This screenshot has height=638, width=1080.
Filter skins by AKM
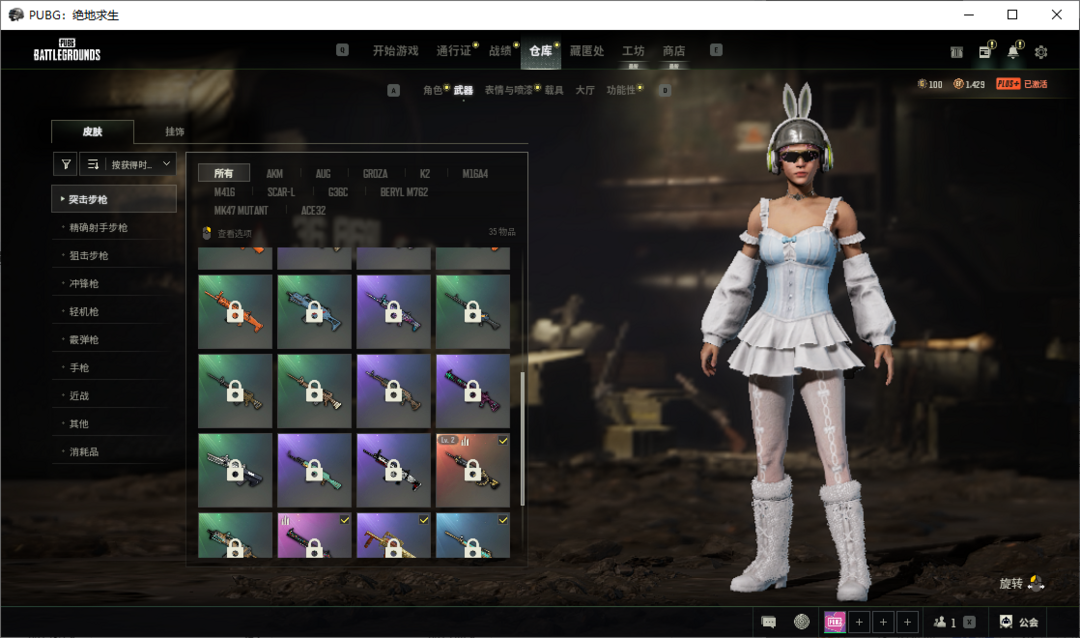[x=275, y=174]
